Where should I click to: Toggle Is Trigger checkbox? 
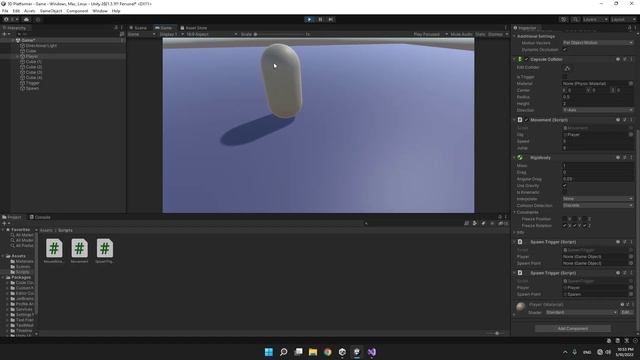click(x=565, y=77)
